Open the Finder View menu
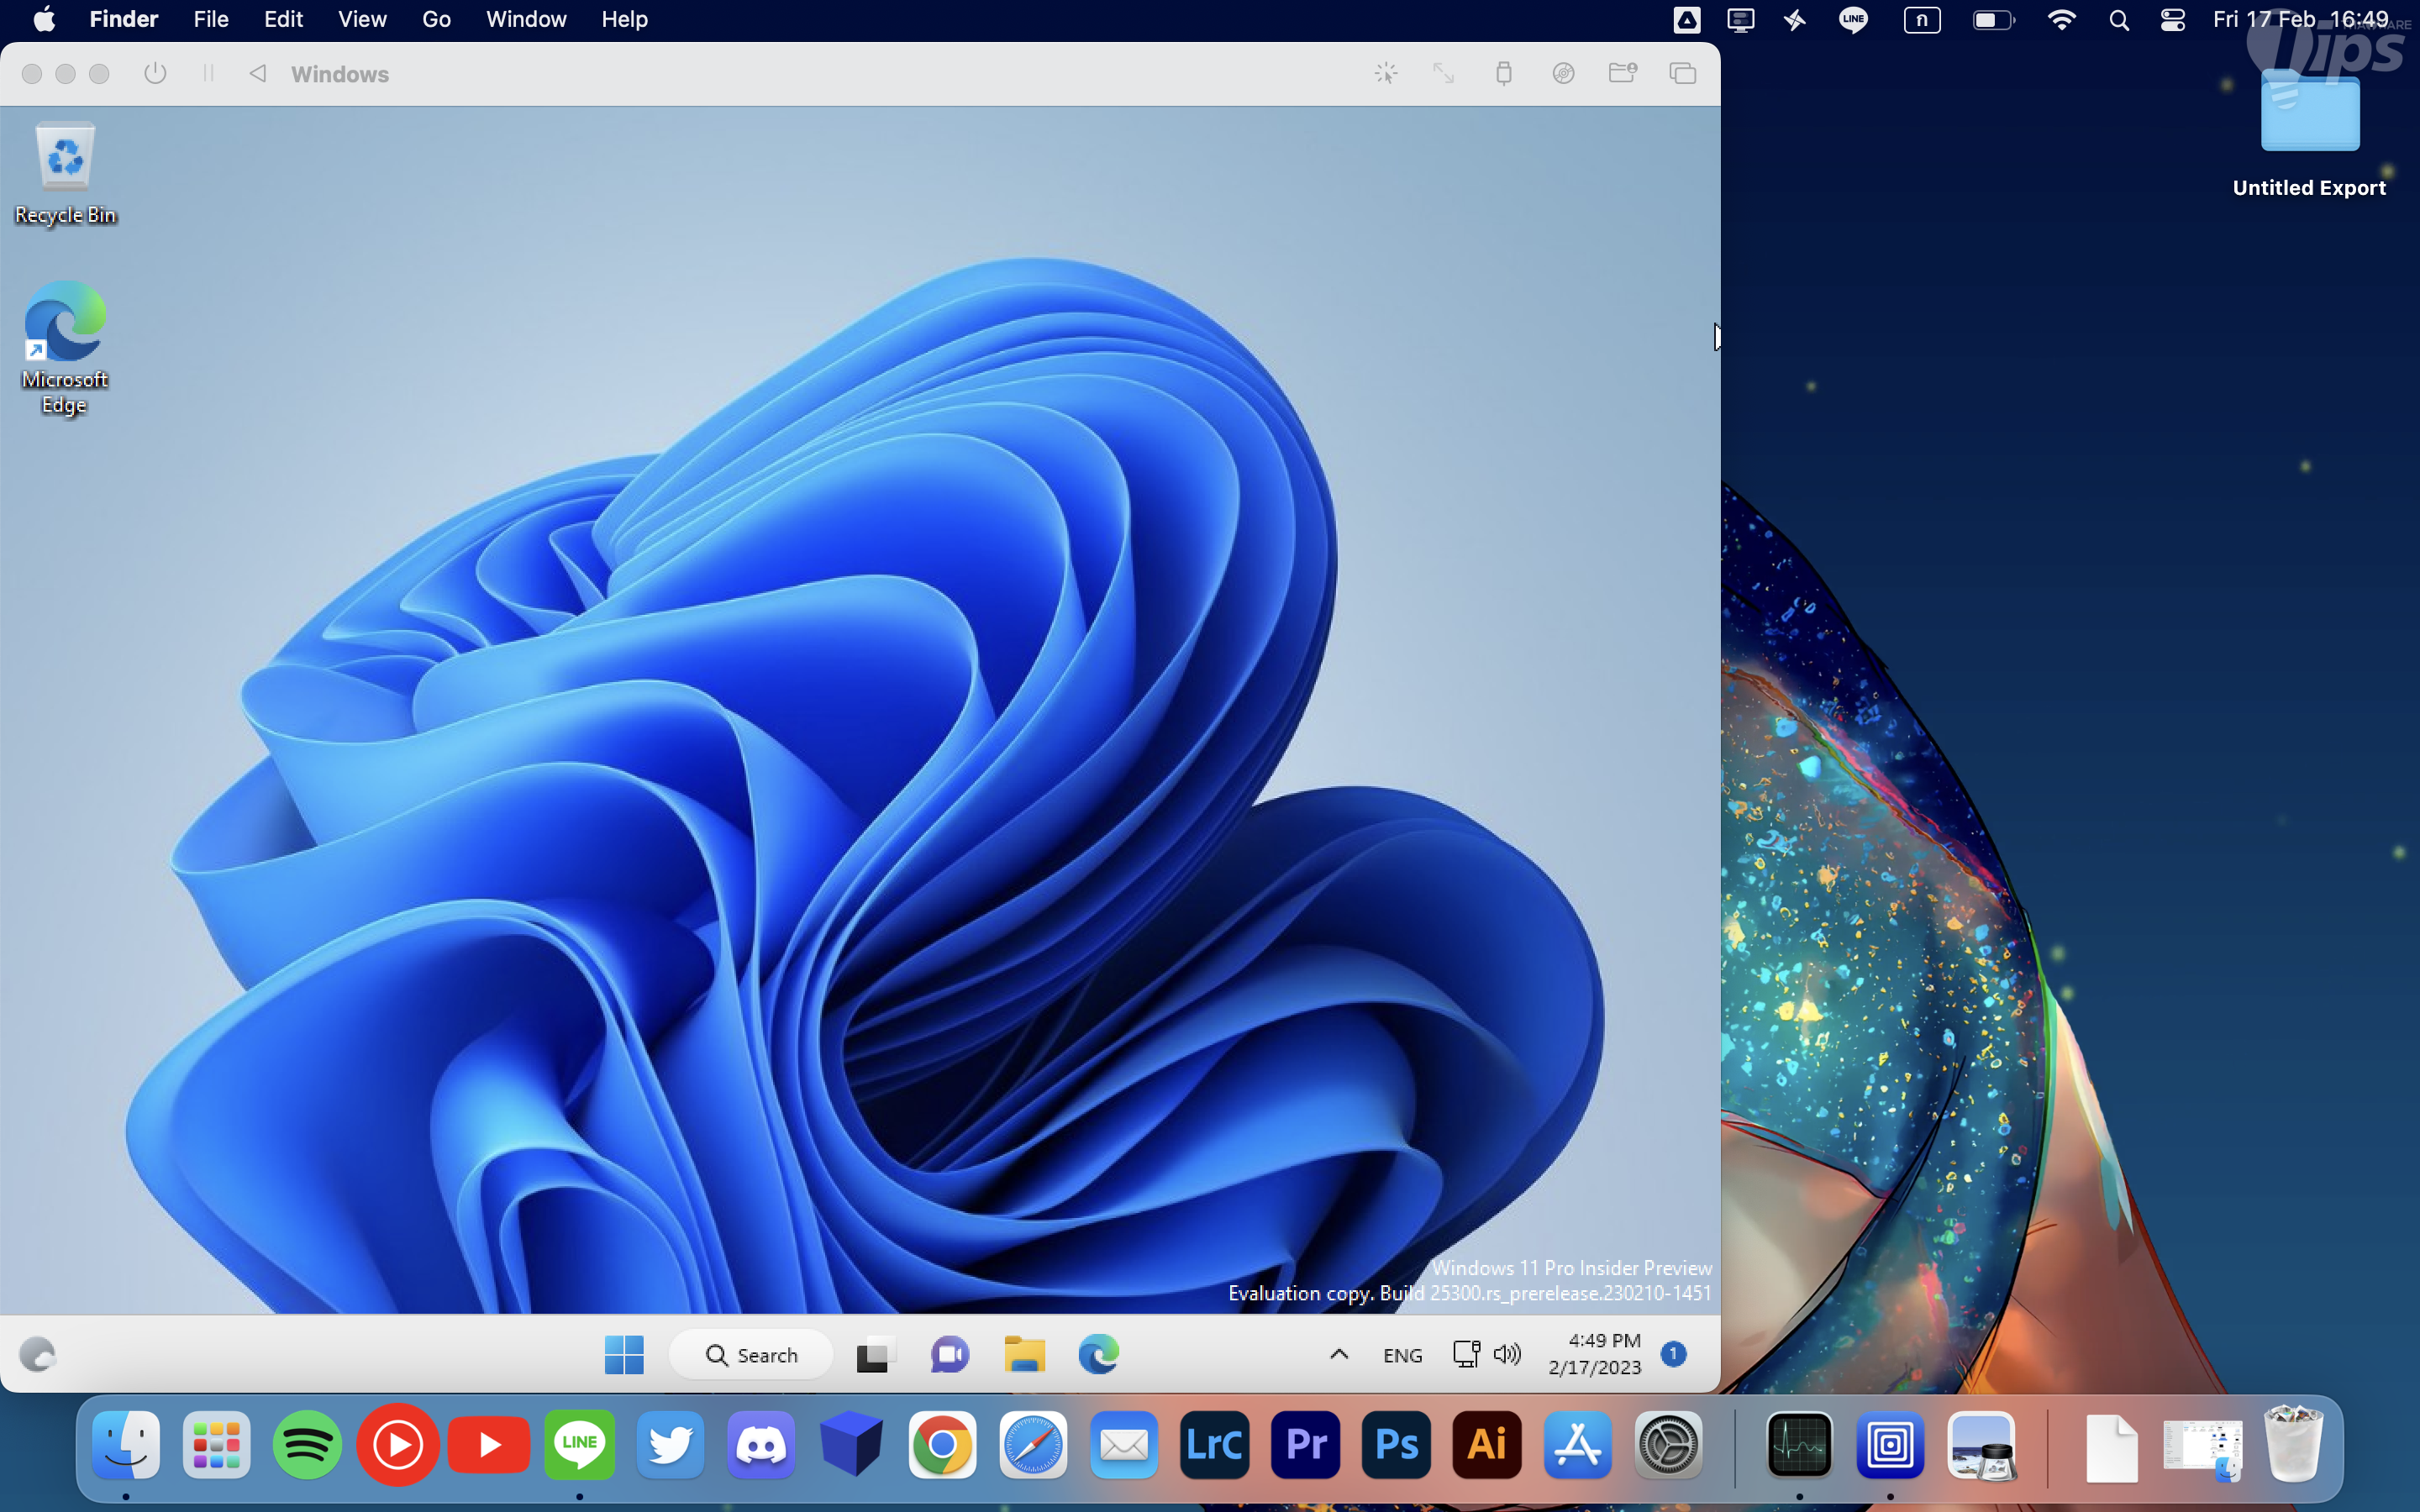2420x1512 pixels. (x=361, y=19)
